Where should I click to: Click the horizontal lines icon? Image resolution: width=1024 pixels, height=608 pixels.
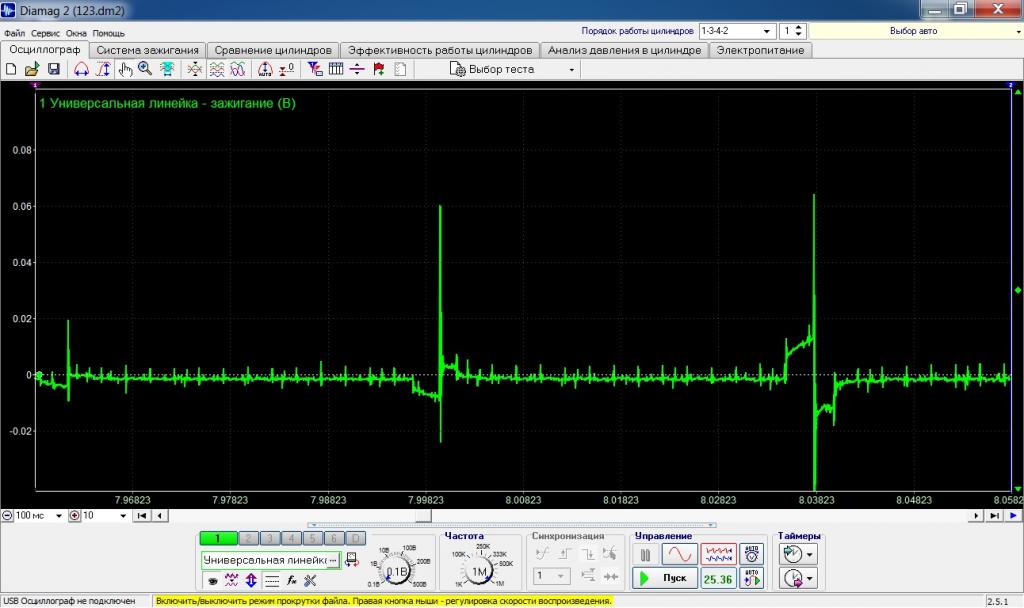[272, 580]
